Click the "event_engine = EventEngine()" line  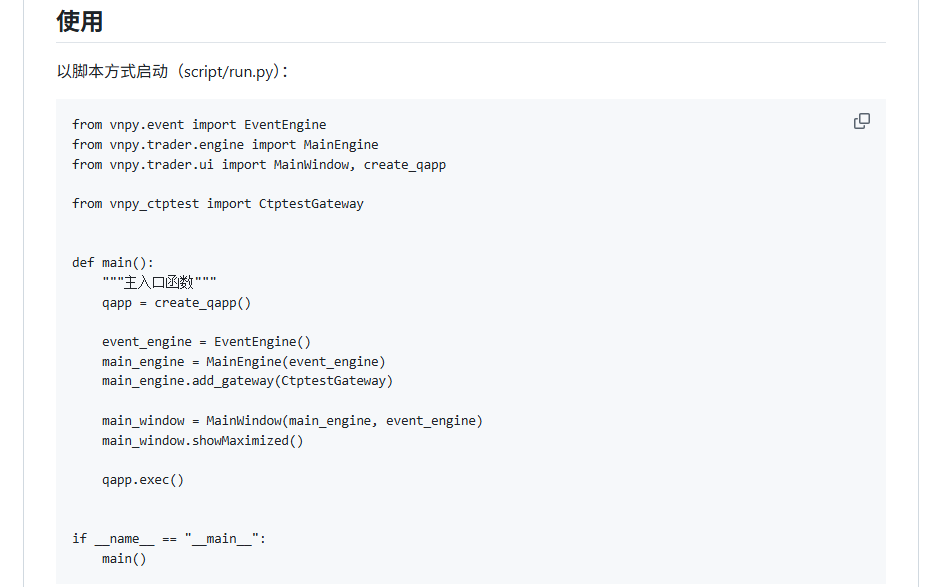206,342
